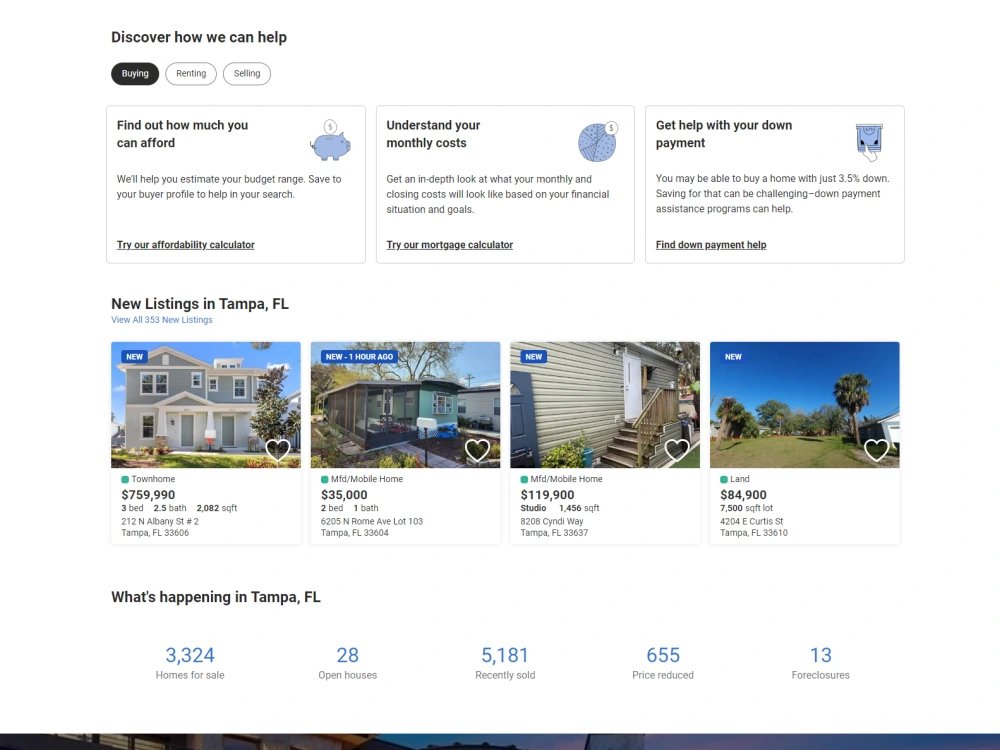1000x750 pixels.
Task: View 13 Foreclosures
Action: click(x=820, y=663)
